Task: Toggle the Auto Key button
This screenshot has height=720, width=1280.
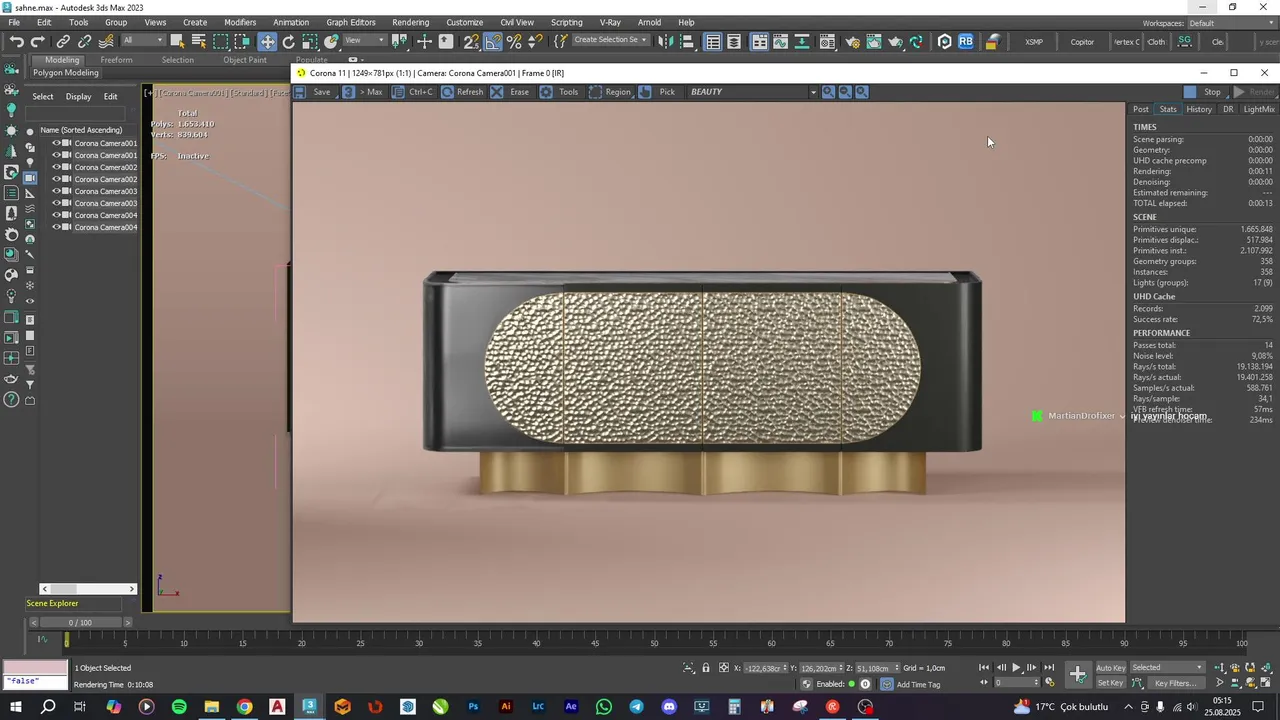Action: coord(1110,668)
